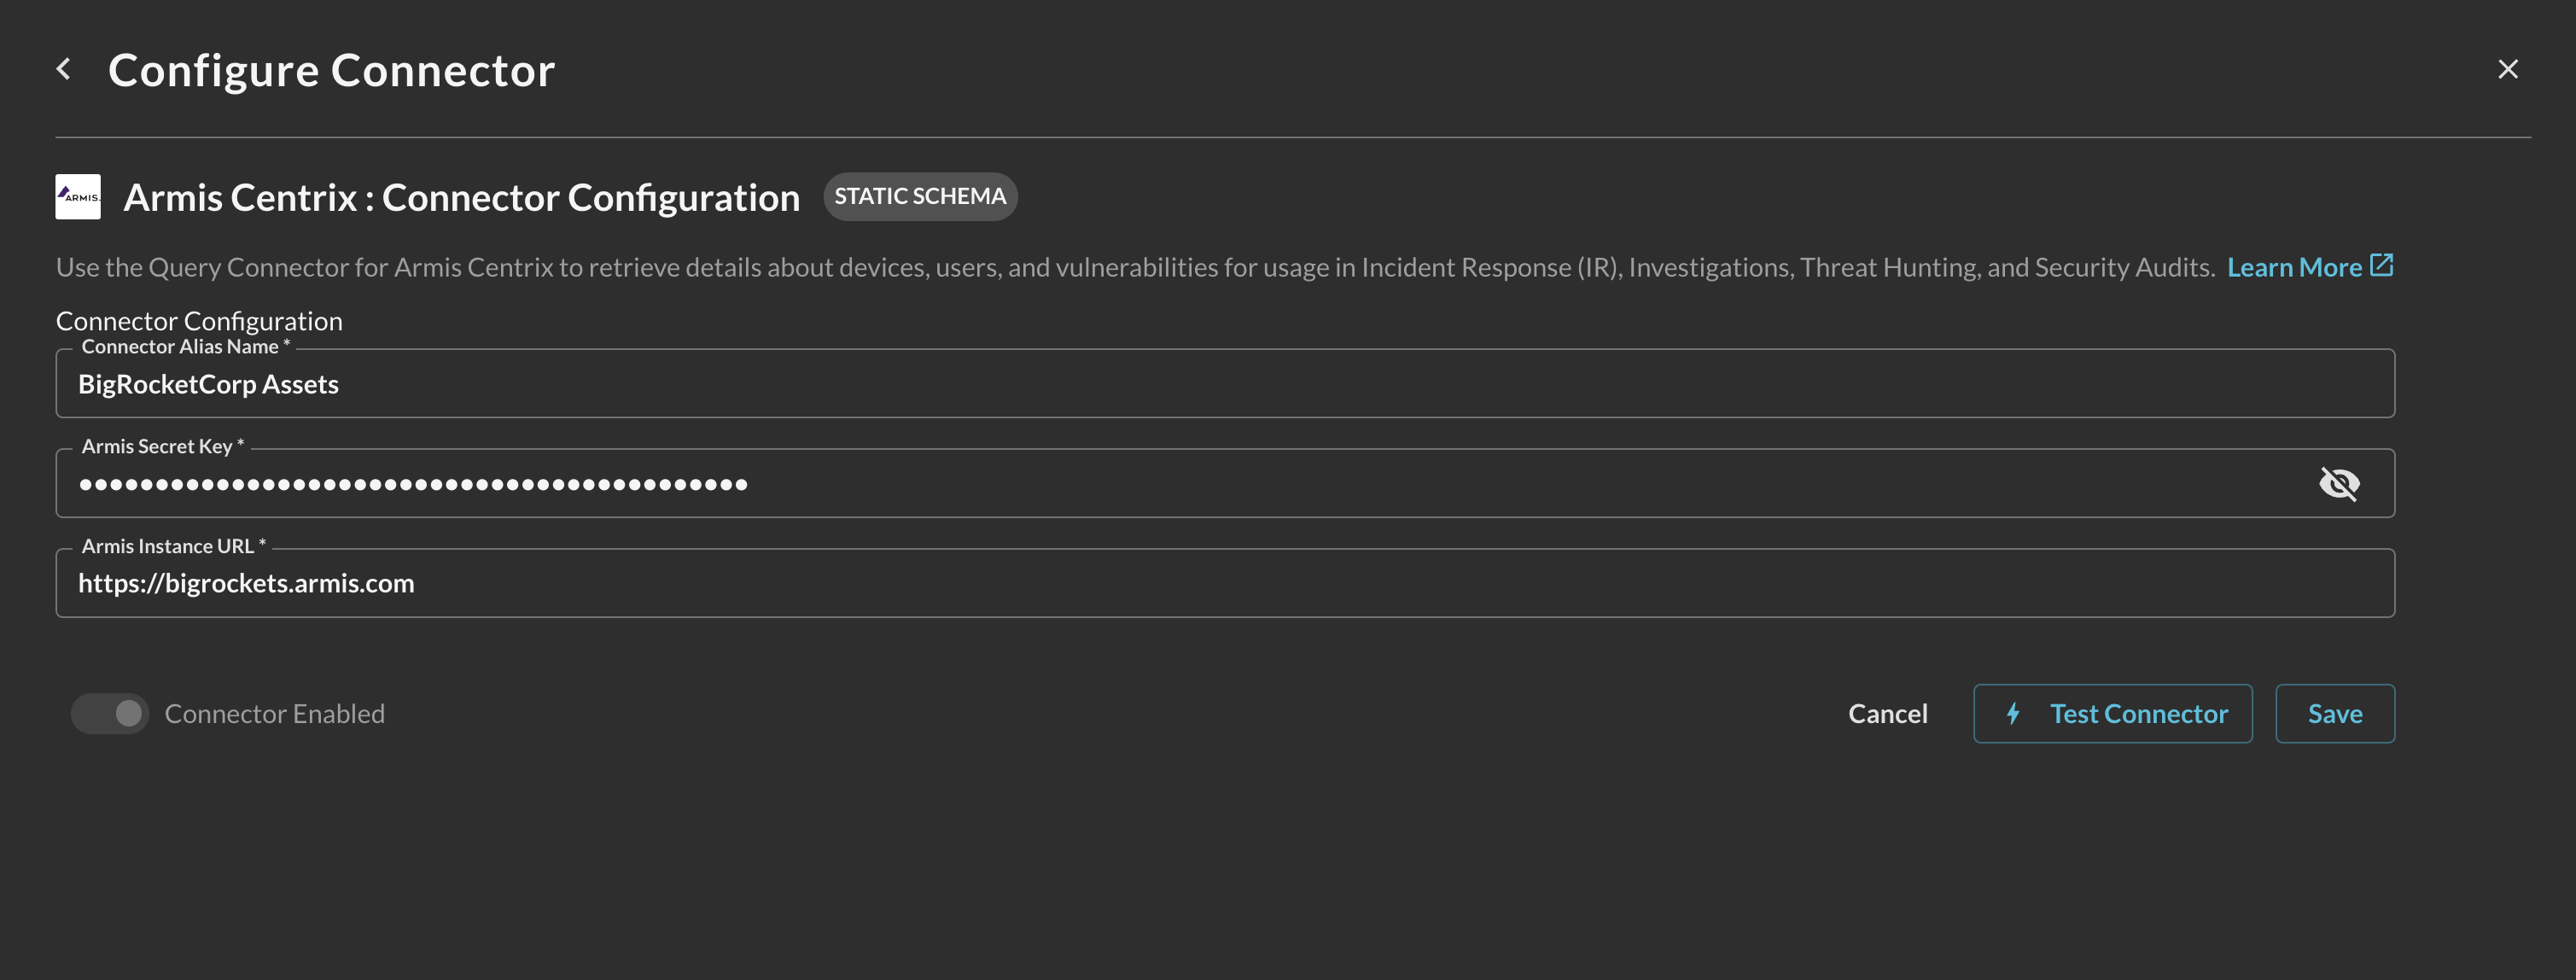Click the Query Connector description text
The width and height of the screenshot is (2576, 980).
click(1135, 267)
